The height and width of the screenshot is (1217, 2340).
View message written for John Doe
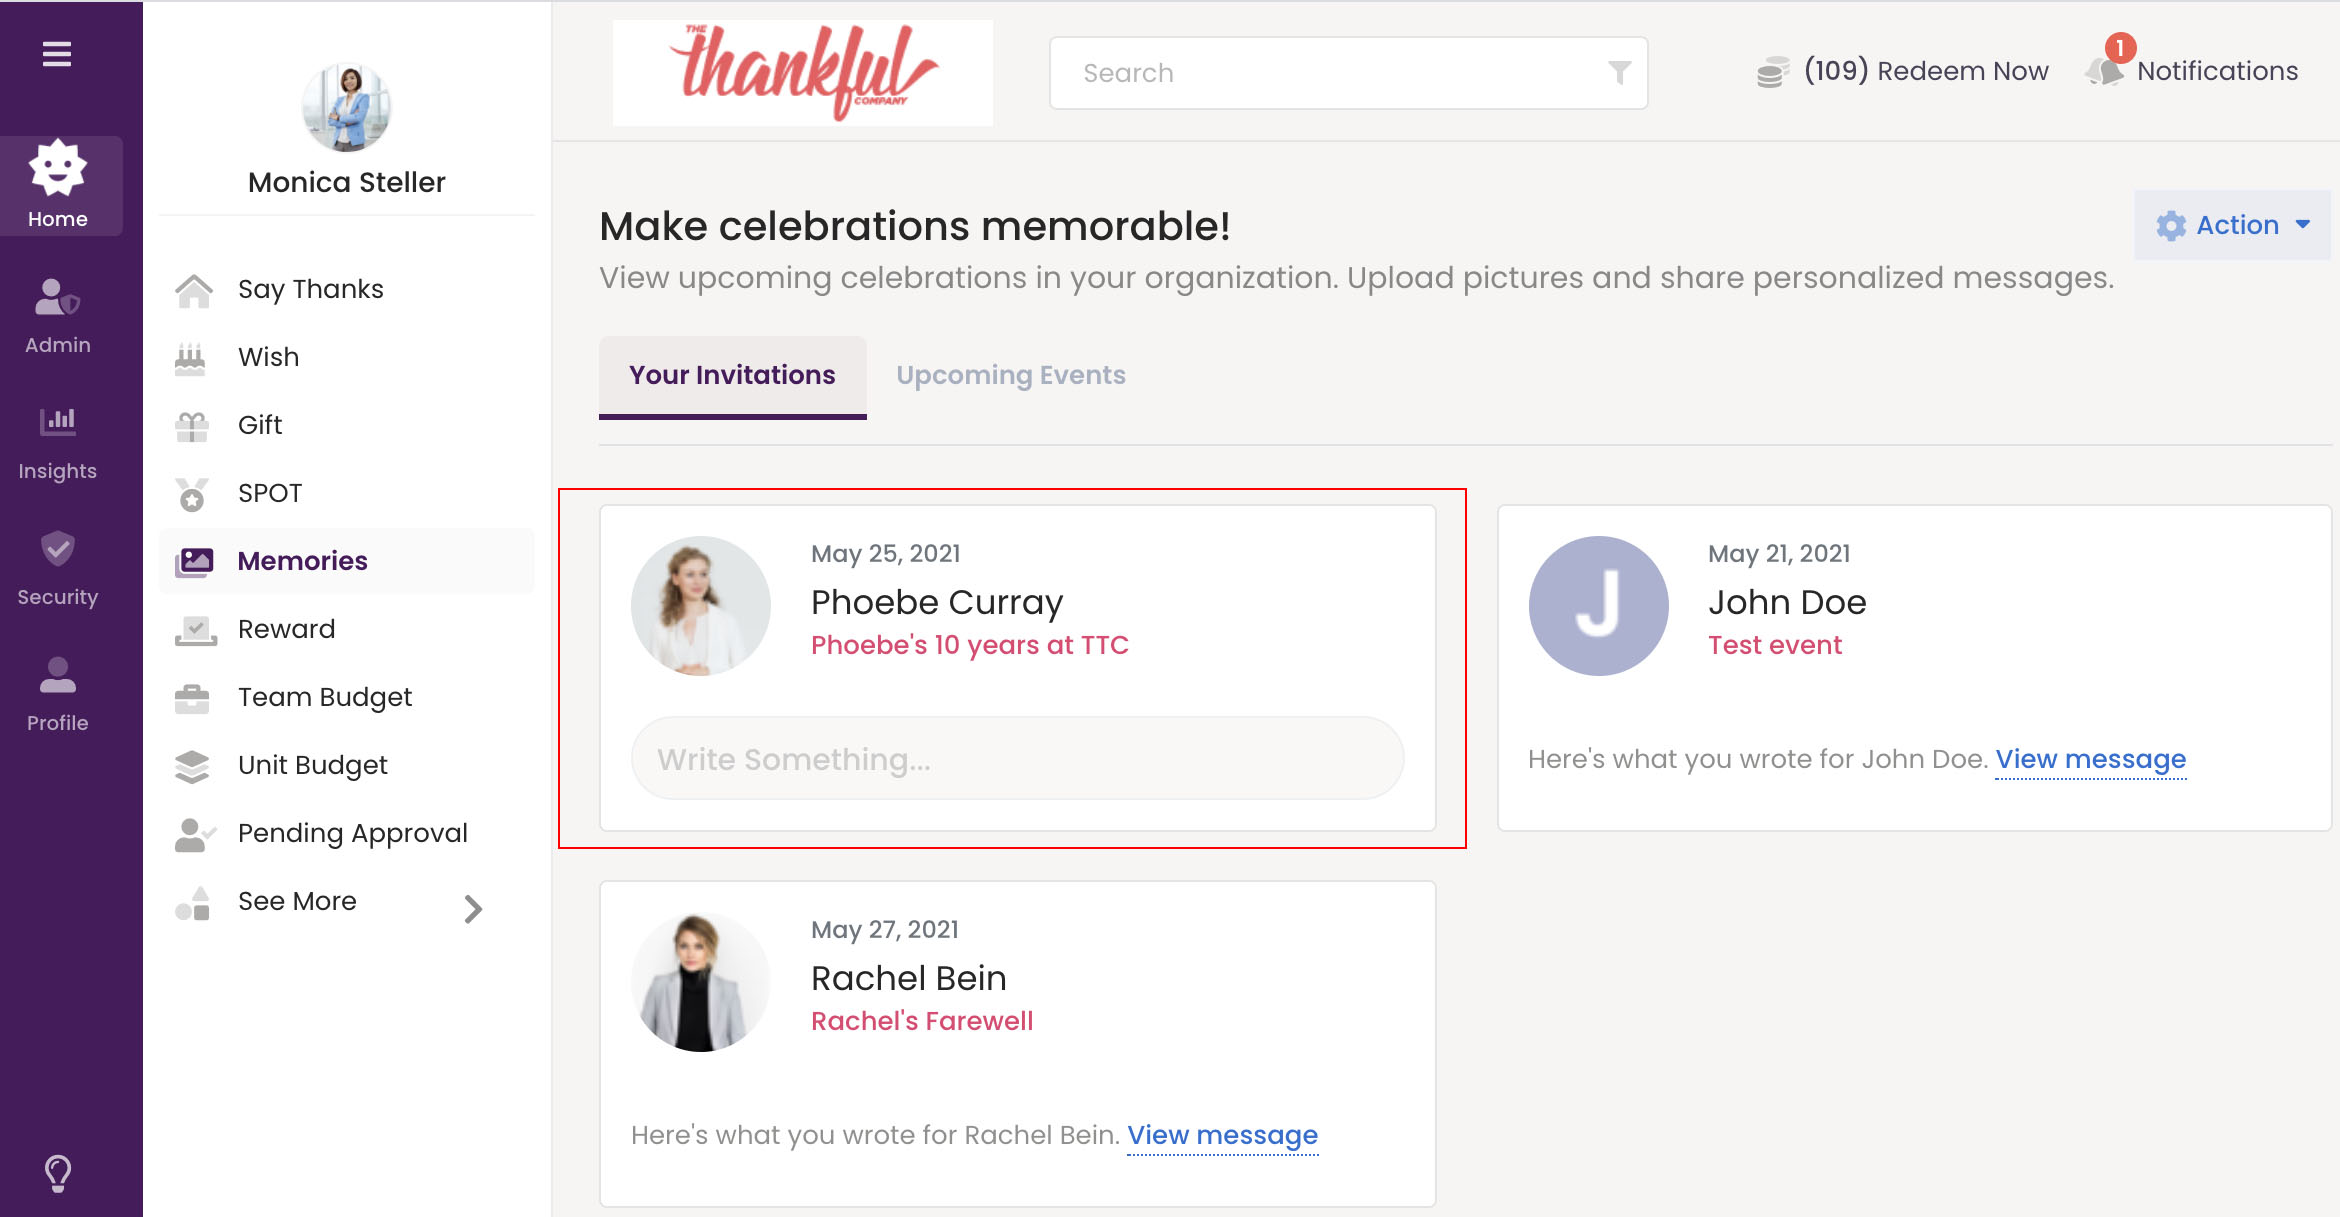[2090, 759]
